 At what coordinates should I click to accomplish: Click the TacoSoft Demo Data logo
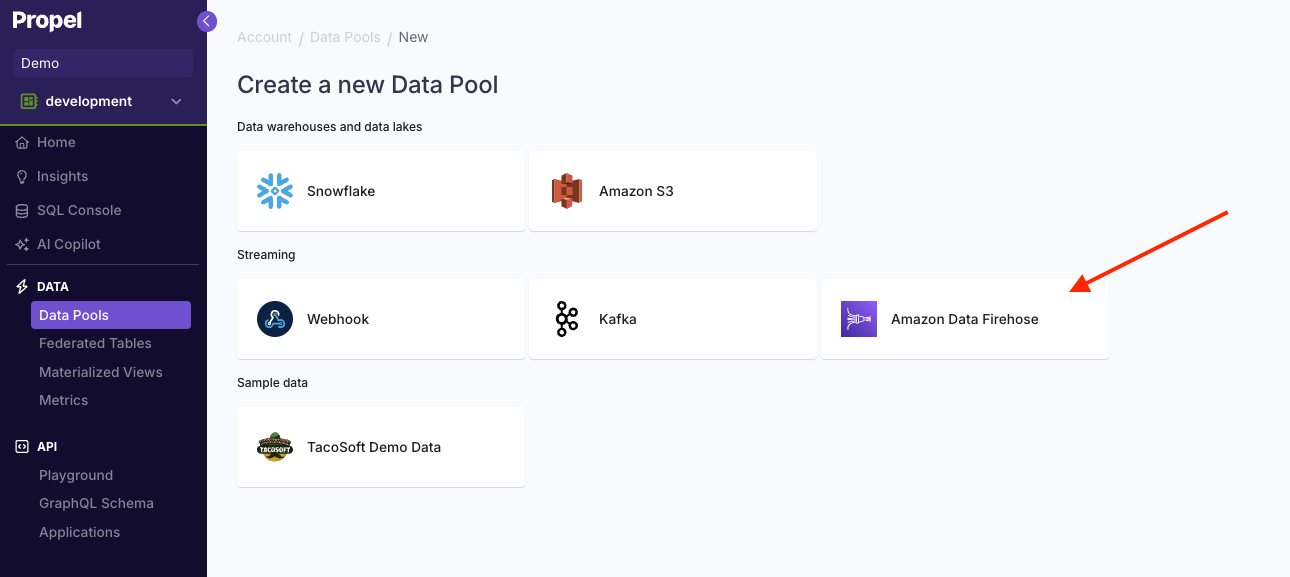click(x=274, y=446)
